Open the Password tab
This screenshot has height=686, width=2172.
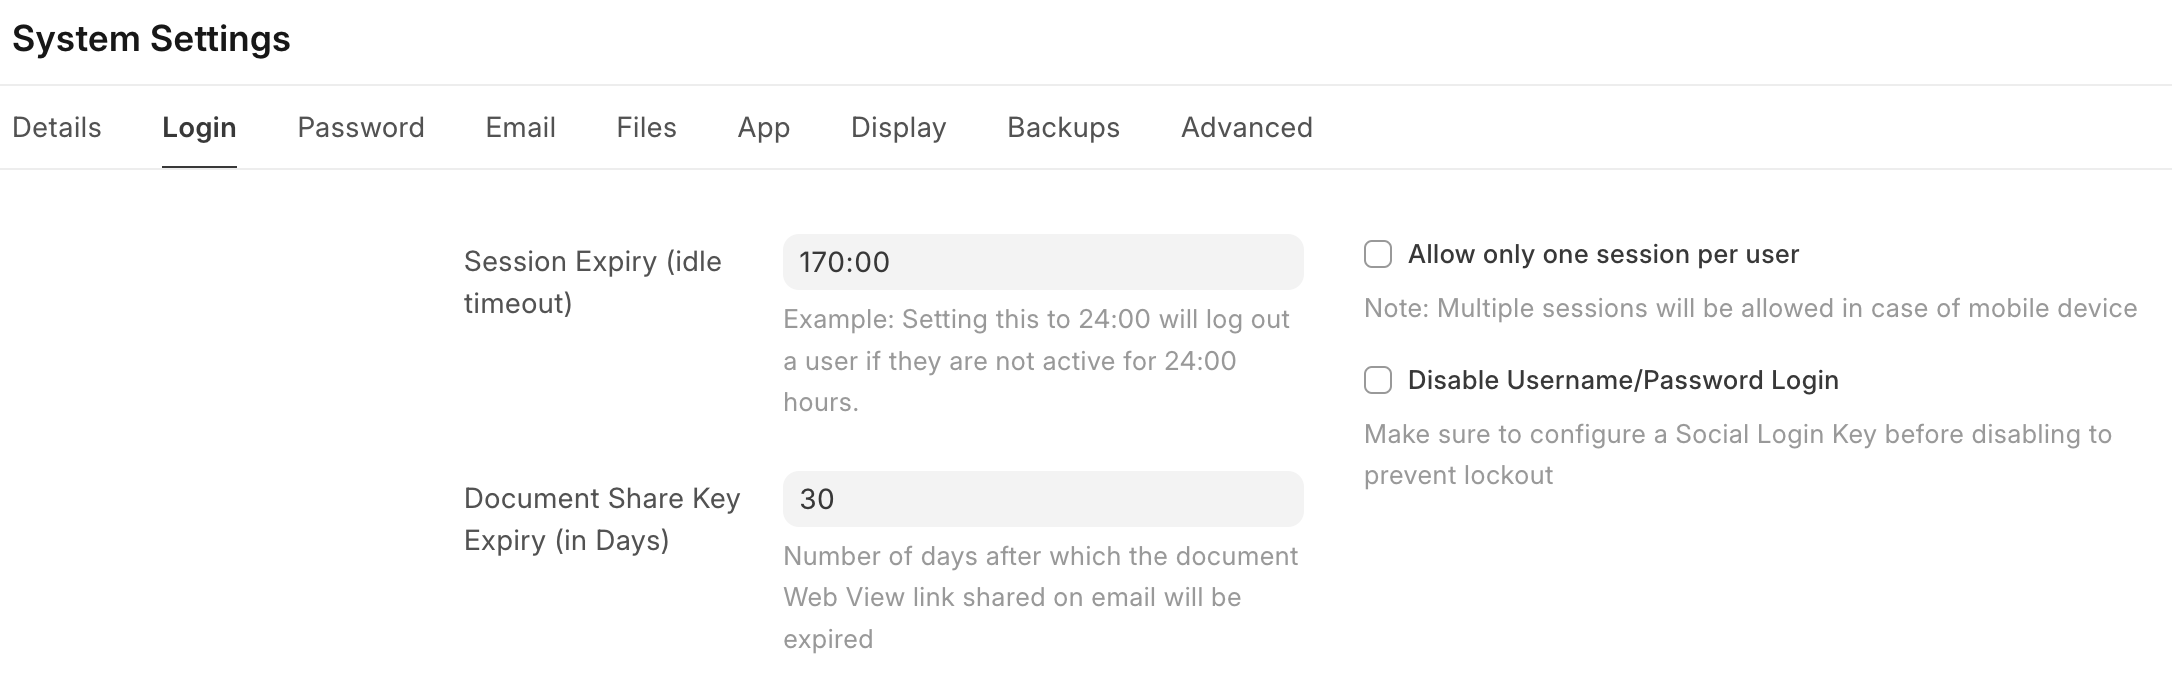point(361,128)
